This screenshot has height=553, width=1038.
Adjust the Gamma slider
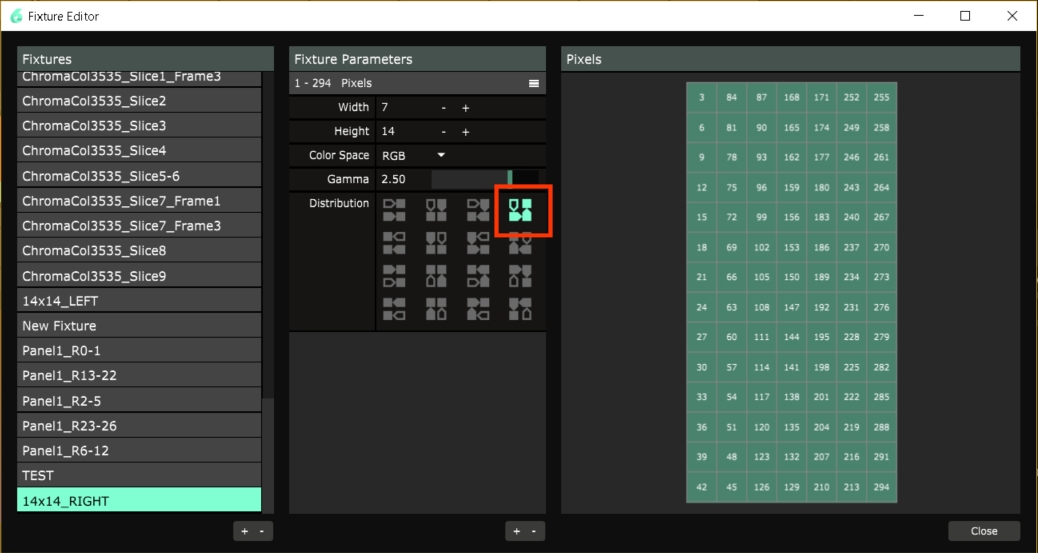click(485, 179)
